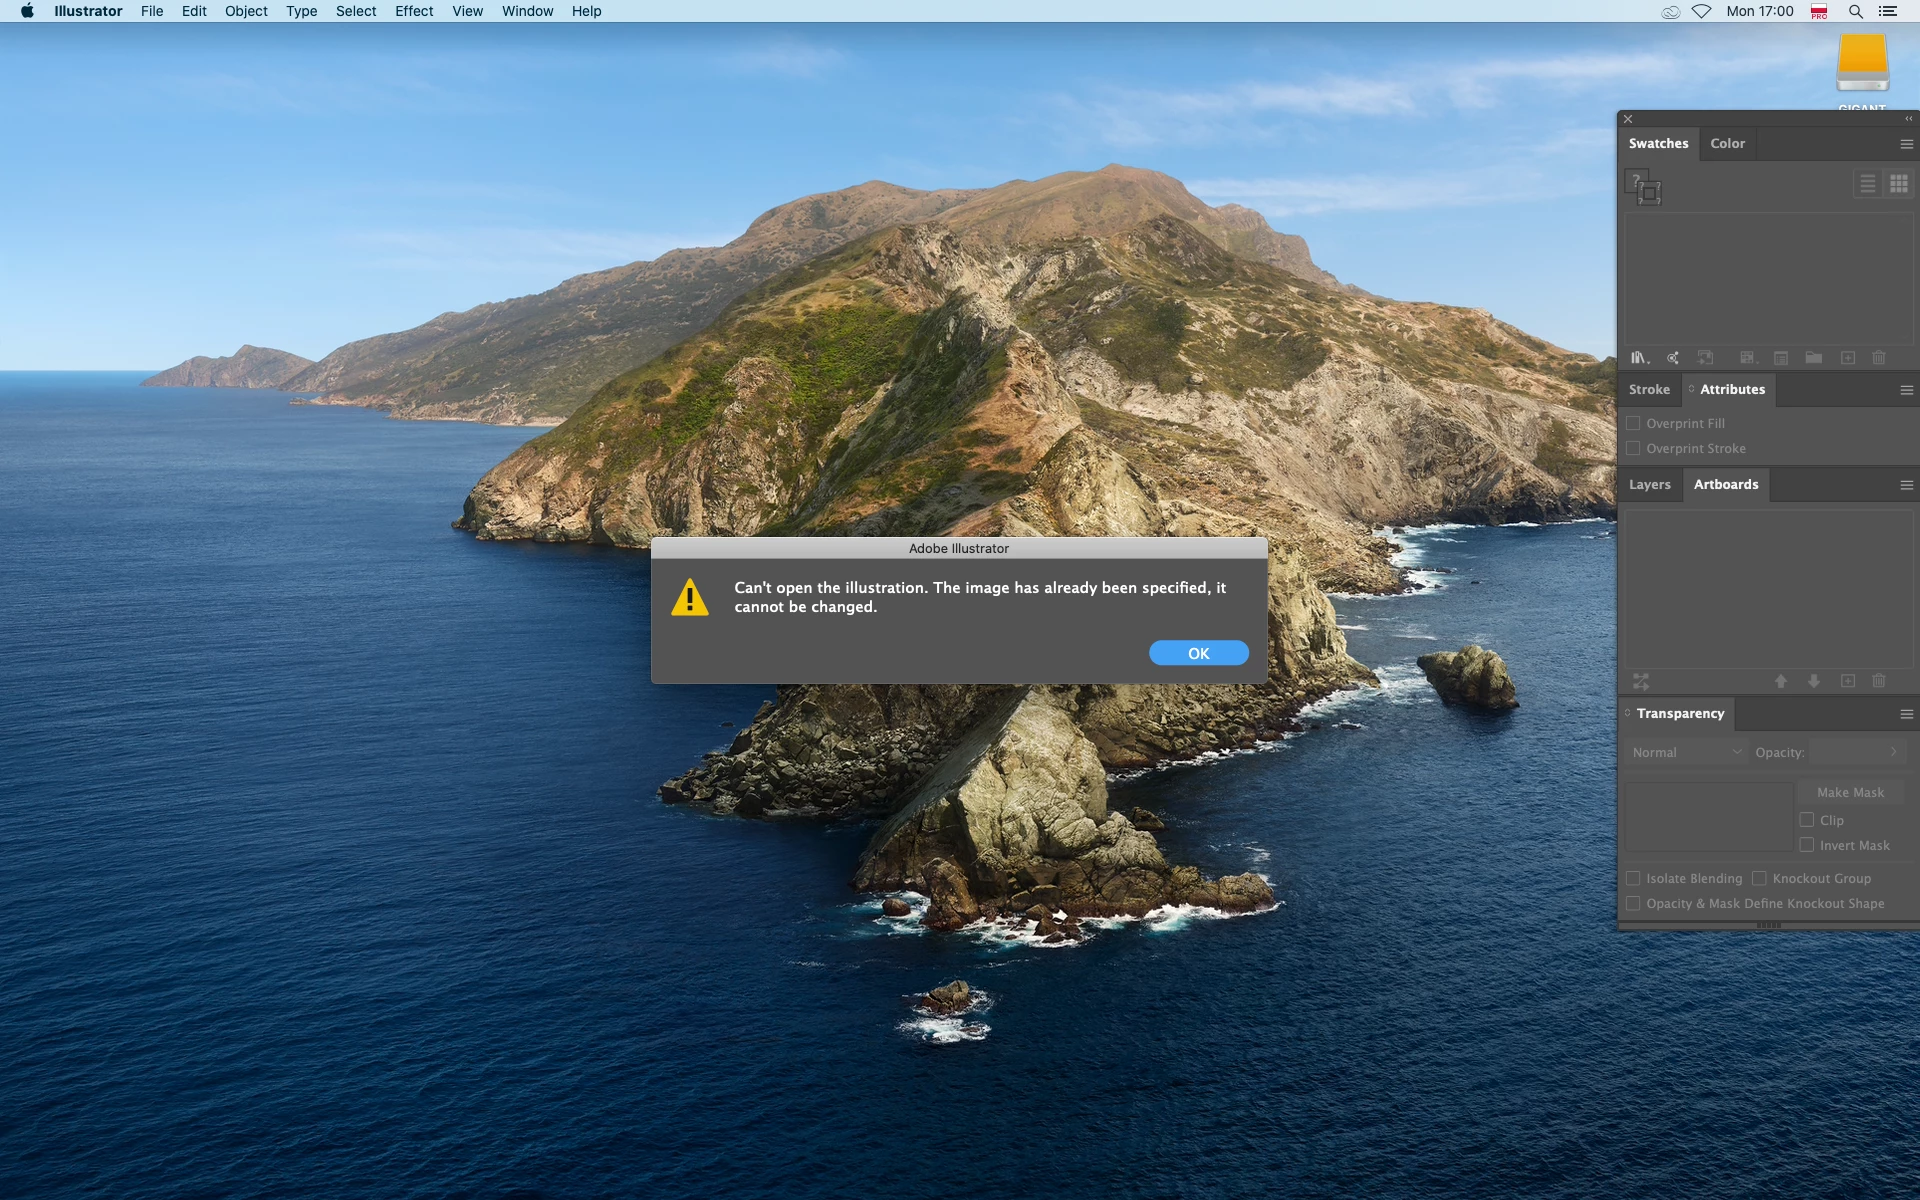Image resolution: width=1920 pixels, height=1200 pixels.
Task: Click the rearrange artboards icon
Action: (x=1641, y=681)
